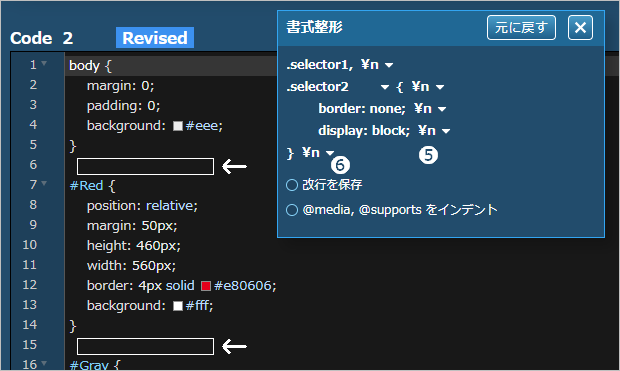Click the 'body {' selector line
The width and height of the screenshot is (620, 371).
click(90, 66)
